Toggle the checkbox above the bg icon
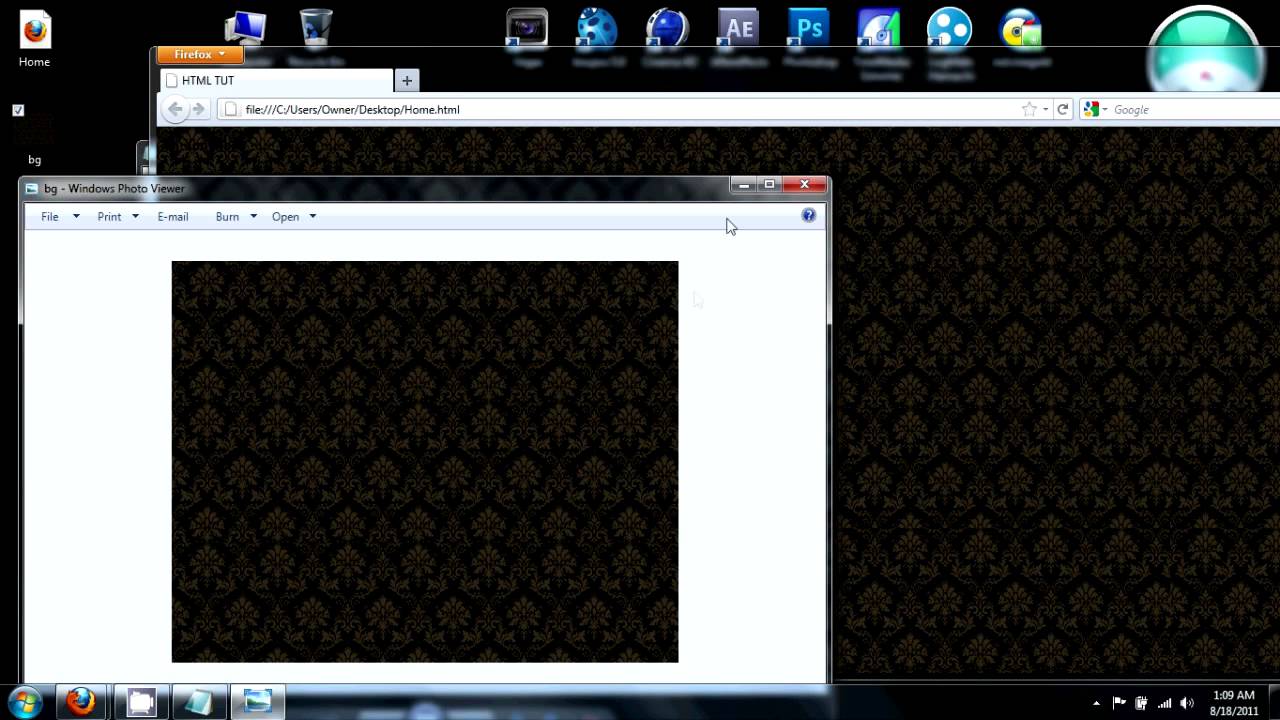This screenshot has height=720, width=1280. point(18,110)
